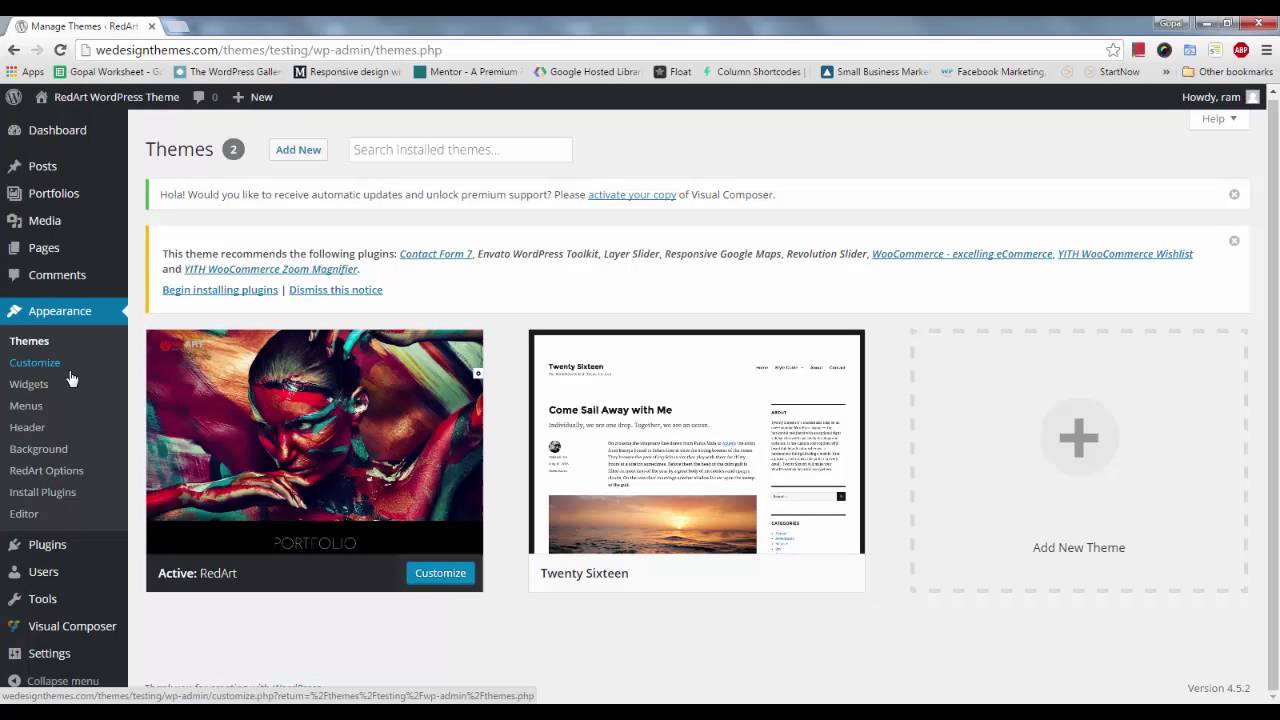
Task: Open Media in the sidebar
Action: click(44, 220)
